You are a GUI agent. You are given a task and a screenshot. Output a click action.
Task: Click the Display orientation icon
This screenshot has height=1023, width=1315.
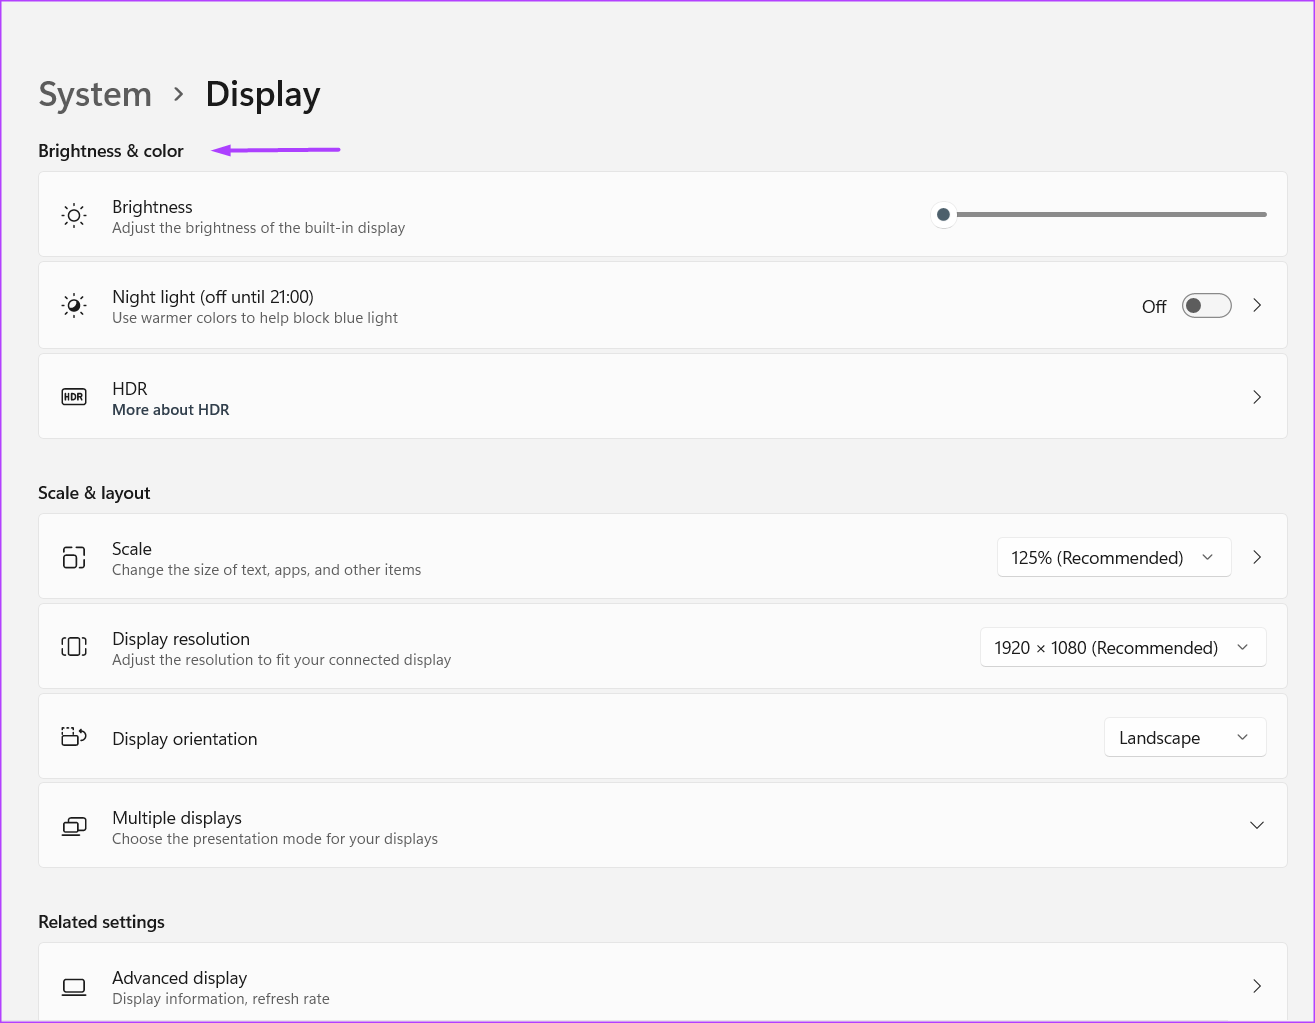coord(74,737)
